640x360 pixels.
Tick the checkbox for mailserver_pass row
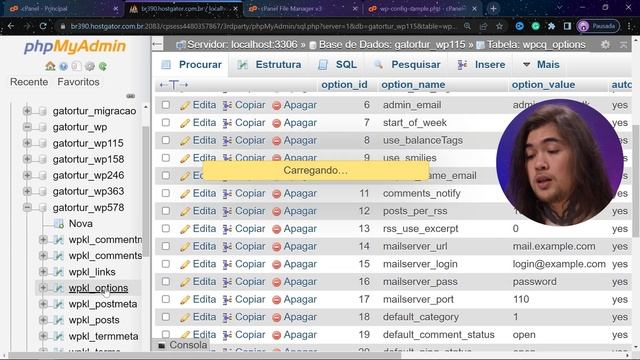pos(166,281)
